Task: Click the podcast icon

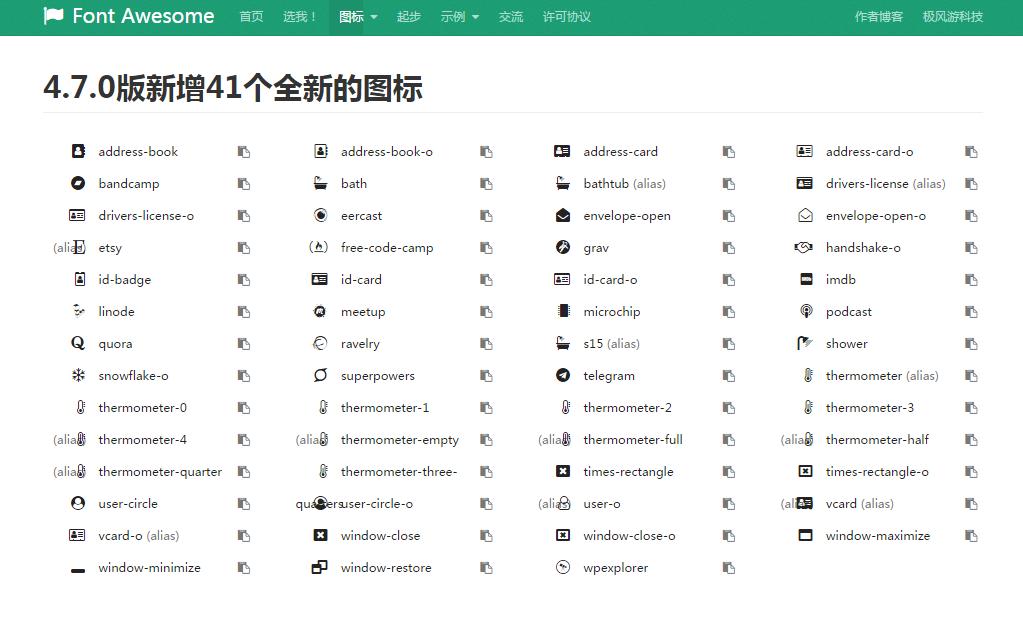Action: coord(806,311)
